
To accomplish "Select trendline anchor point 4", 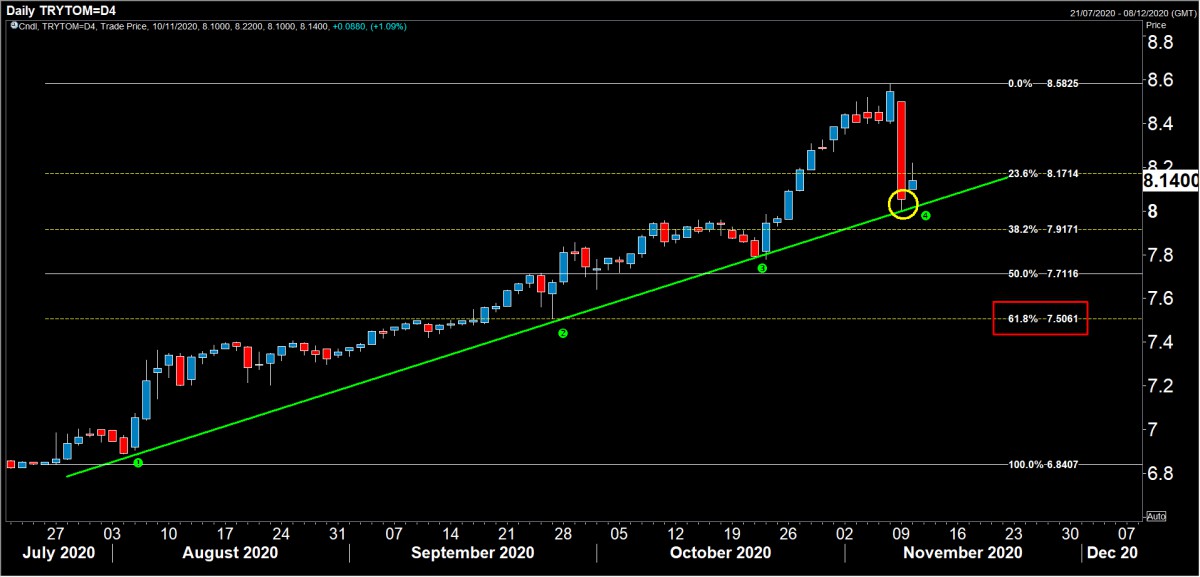I will pos(925,215).
